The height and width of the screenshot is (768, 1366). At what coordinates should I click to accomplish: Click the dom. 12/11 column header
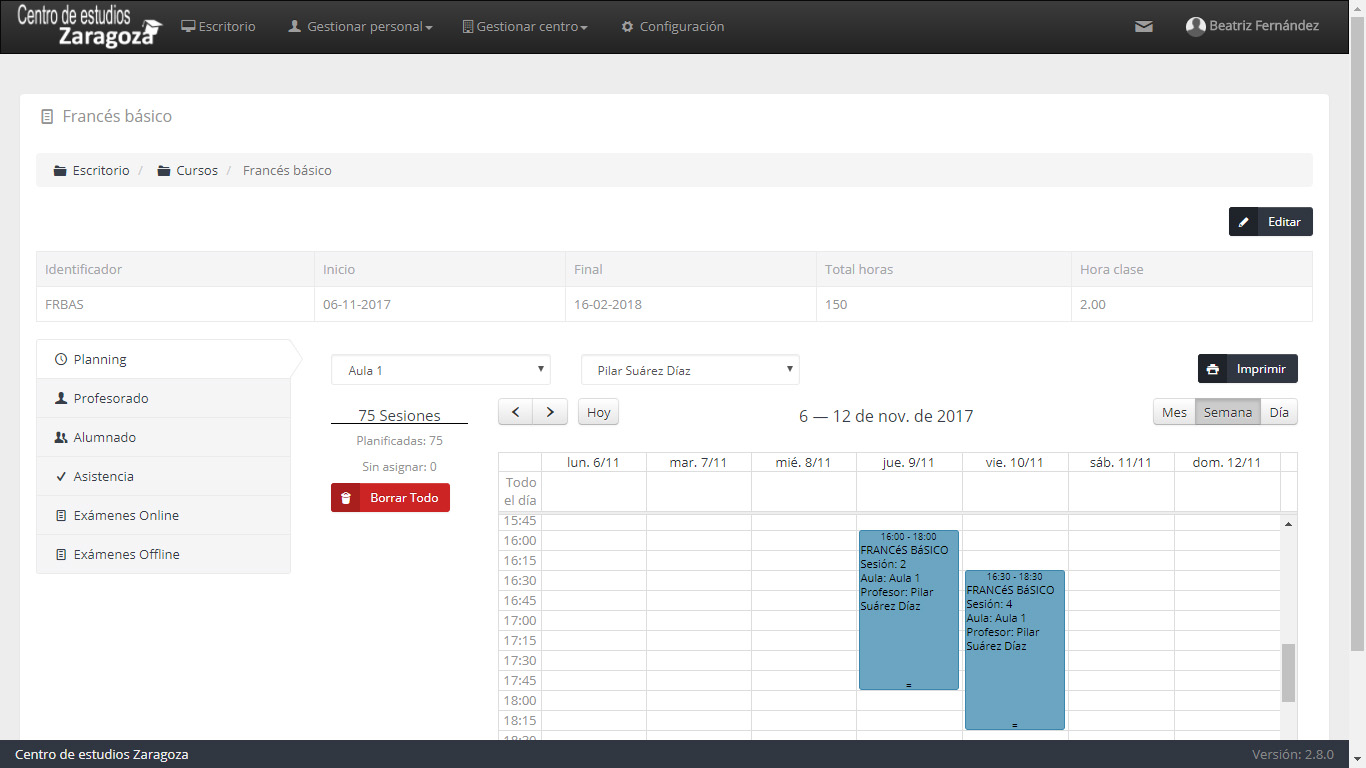[1227, 462]
